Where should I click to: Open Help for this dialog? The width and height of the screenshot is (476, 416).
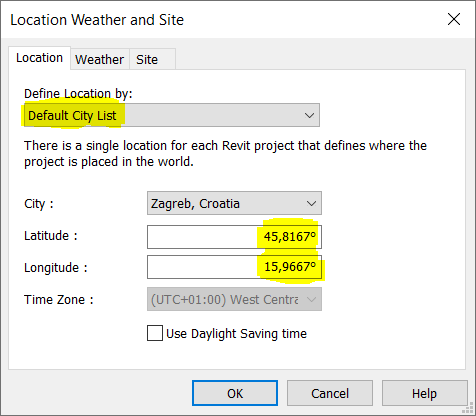coord(424,393)
